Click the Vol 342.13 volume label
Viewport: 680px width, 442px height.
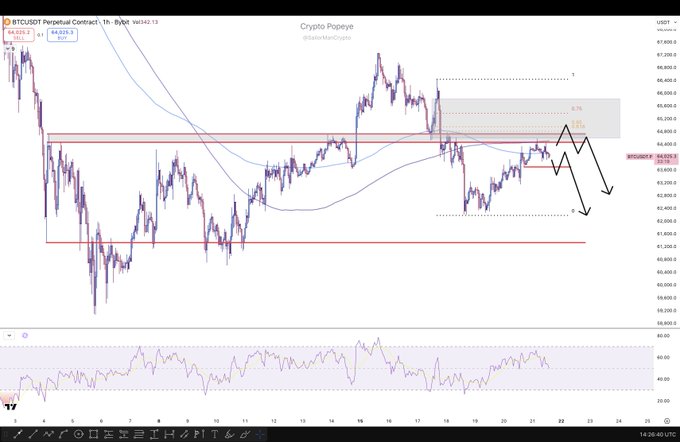click(x=145, y=22)
